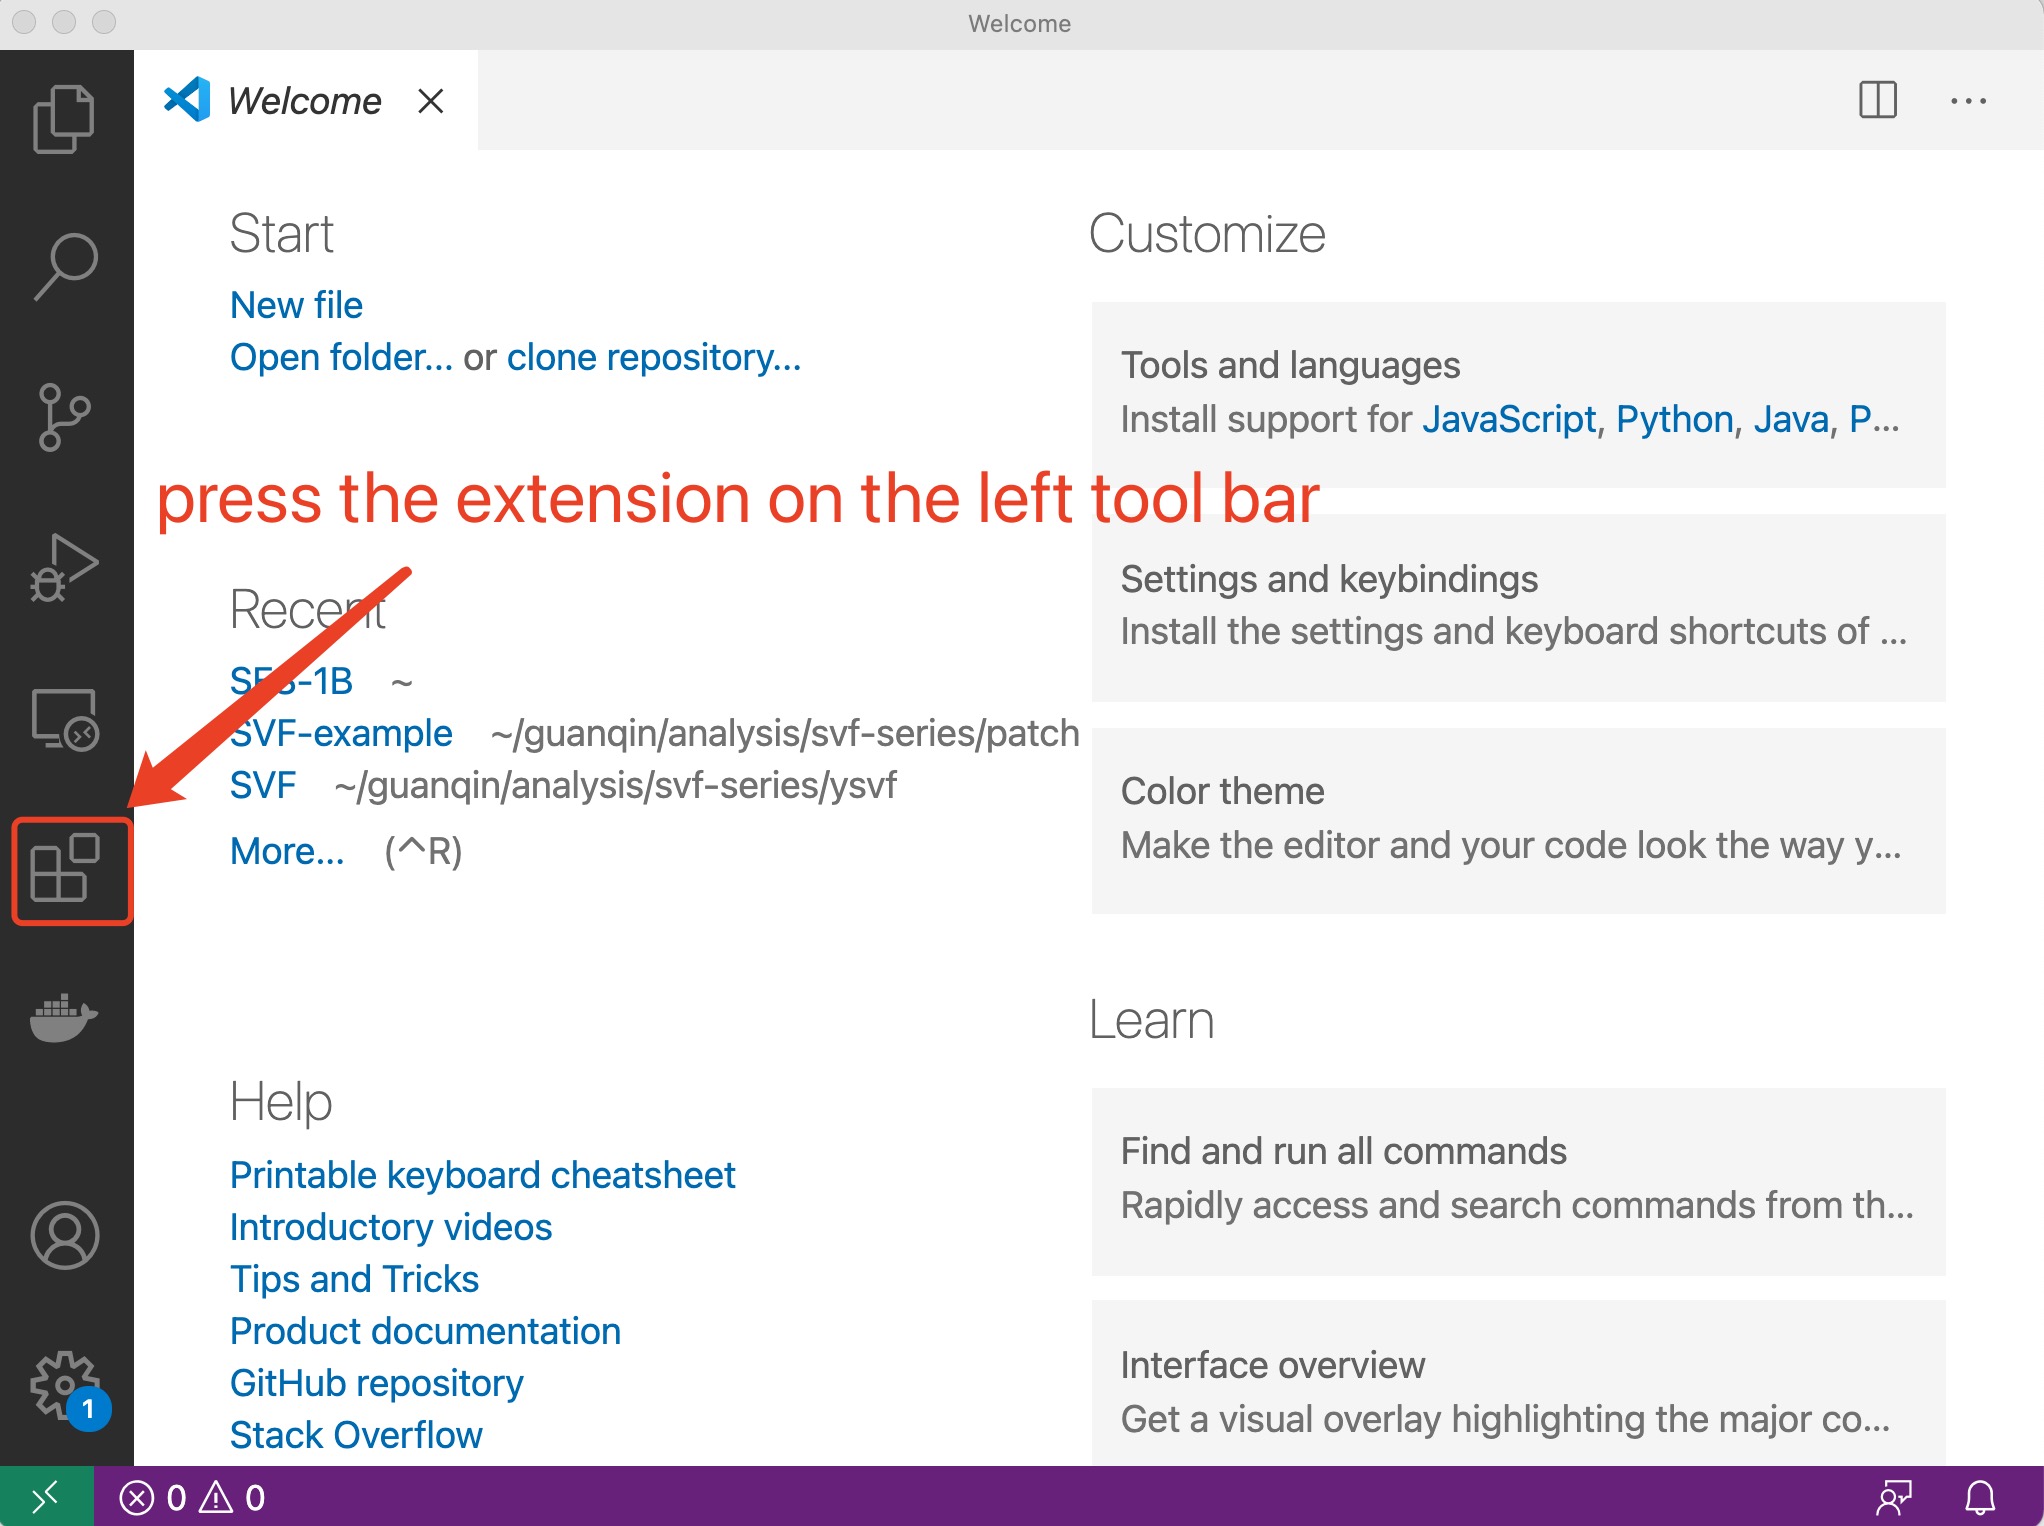The width and height of the screenshot is (2044, 1526).
Task: Open errors and warnings count in status bar
Action: [192, 1497]
